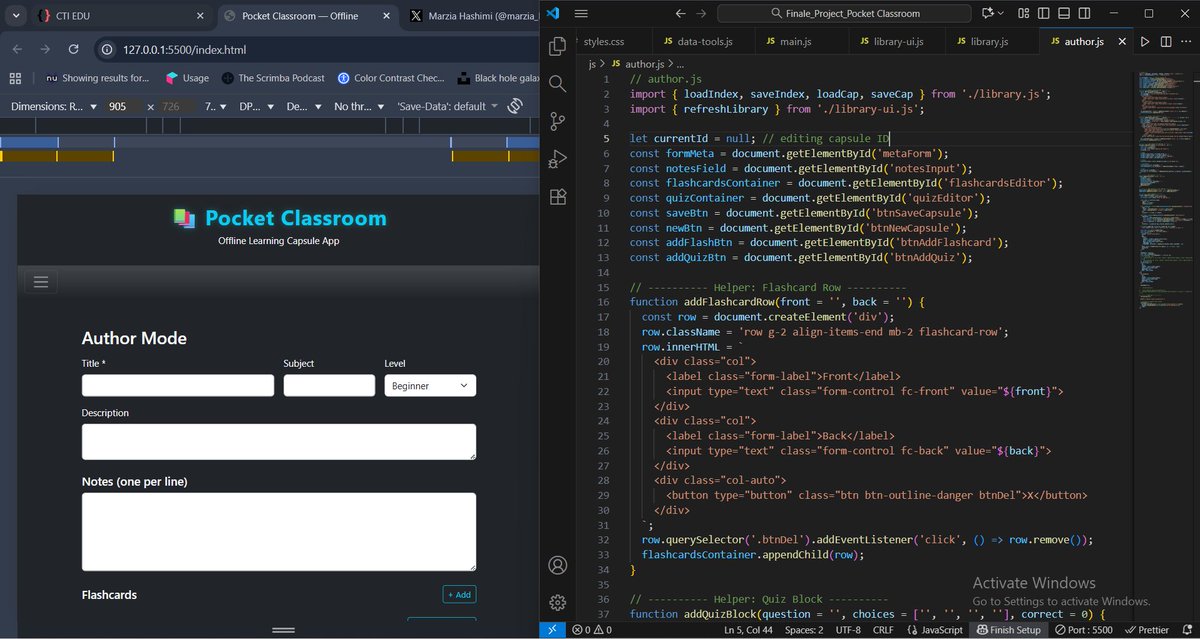1200x639 pixels.
Task: Open the Extensions view in VS Code
Action: tap(557, 197)
